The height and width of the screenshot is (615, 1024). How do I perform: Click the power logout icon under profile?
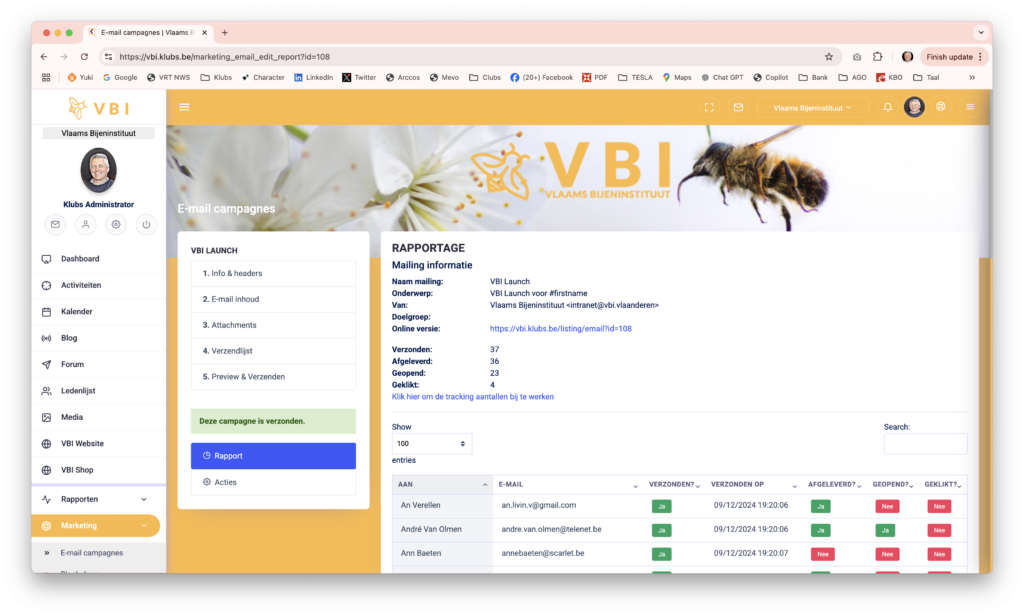tap(146, 225)
